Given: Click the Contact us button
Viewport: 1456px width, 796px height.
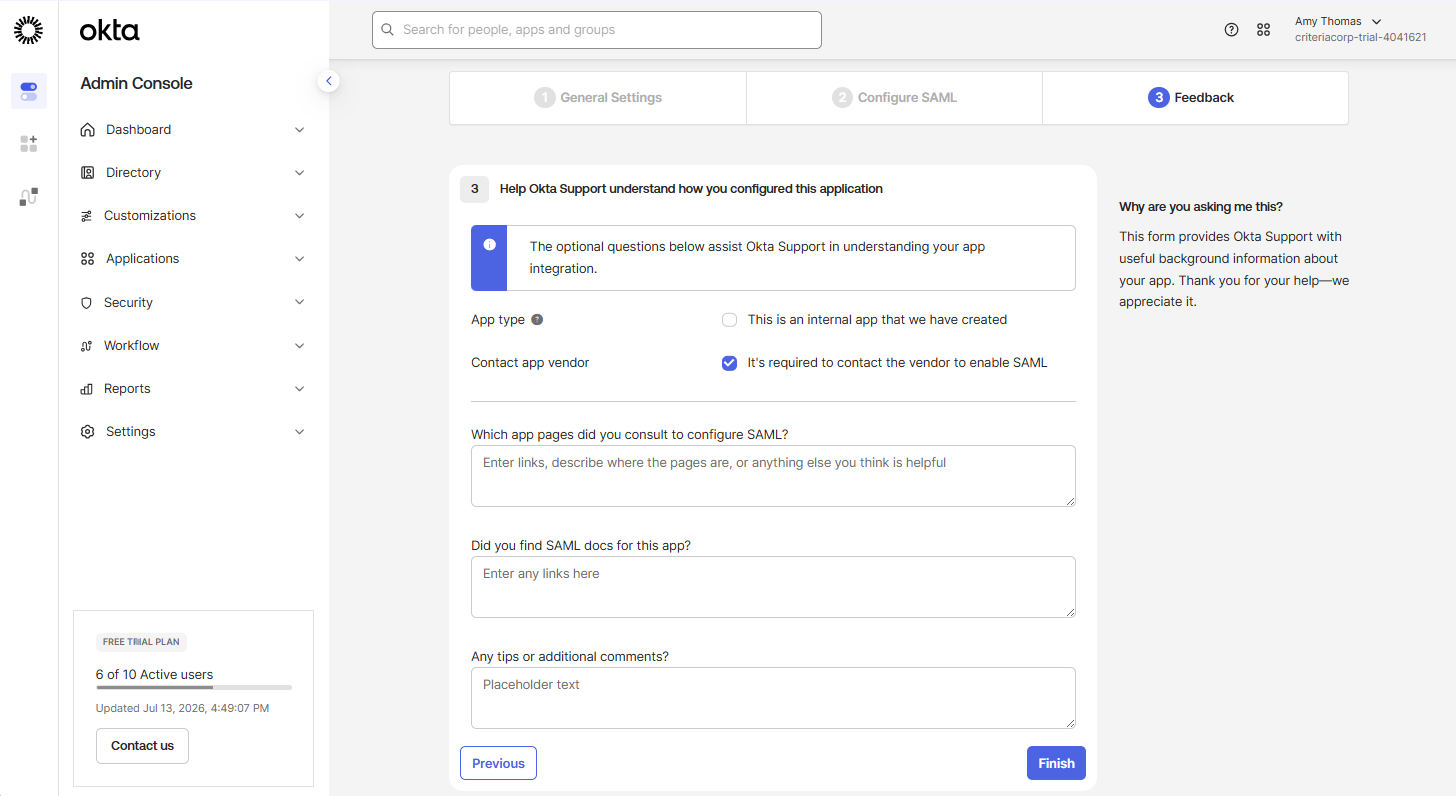Looking at the screenshot, I should [142, 746].
